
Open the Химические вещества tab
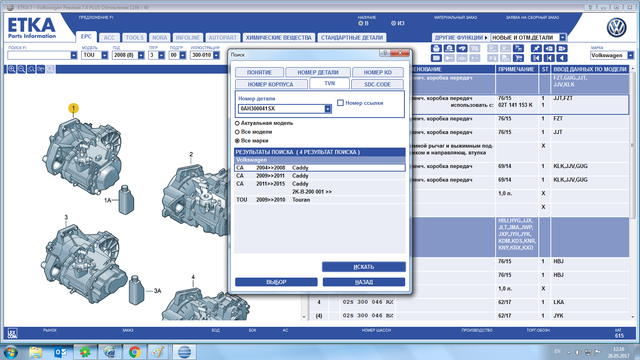(x=278, y=38)
